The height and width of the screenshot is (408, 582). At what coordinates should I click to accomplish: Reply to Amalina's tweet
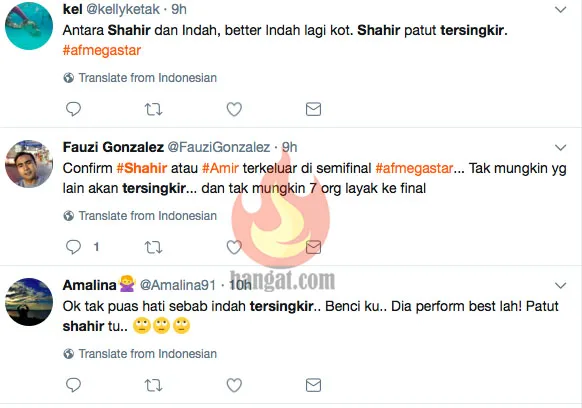73,385
